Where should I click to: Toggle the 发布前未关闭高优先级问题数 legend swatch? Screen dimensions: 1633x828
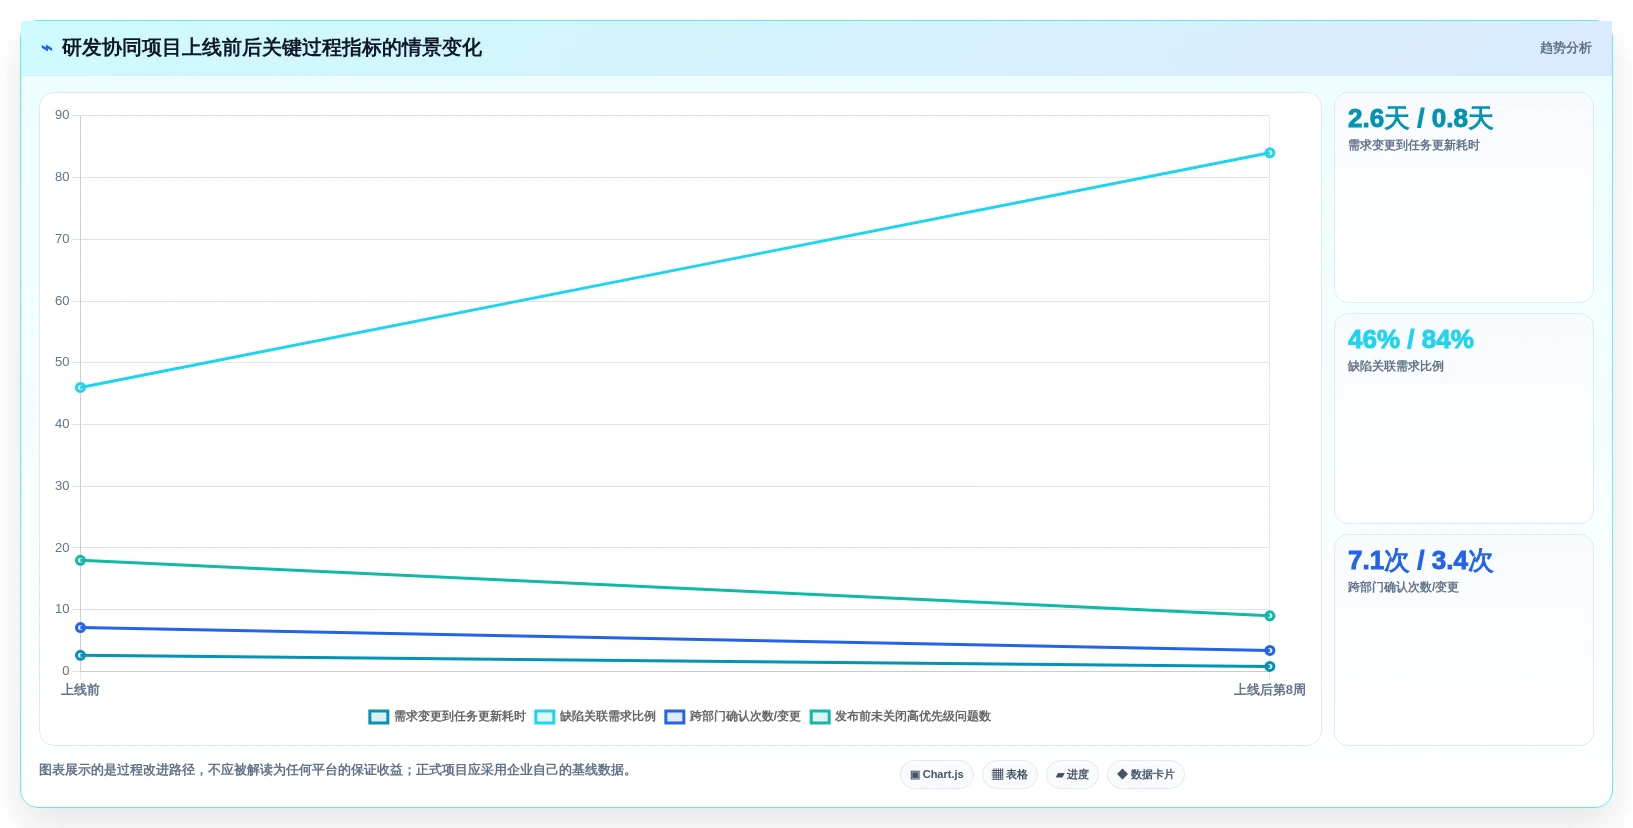[x=820, y=716]
